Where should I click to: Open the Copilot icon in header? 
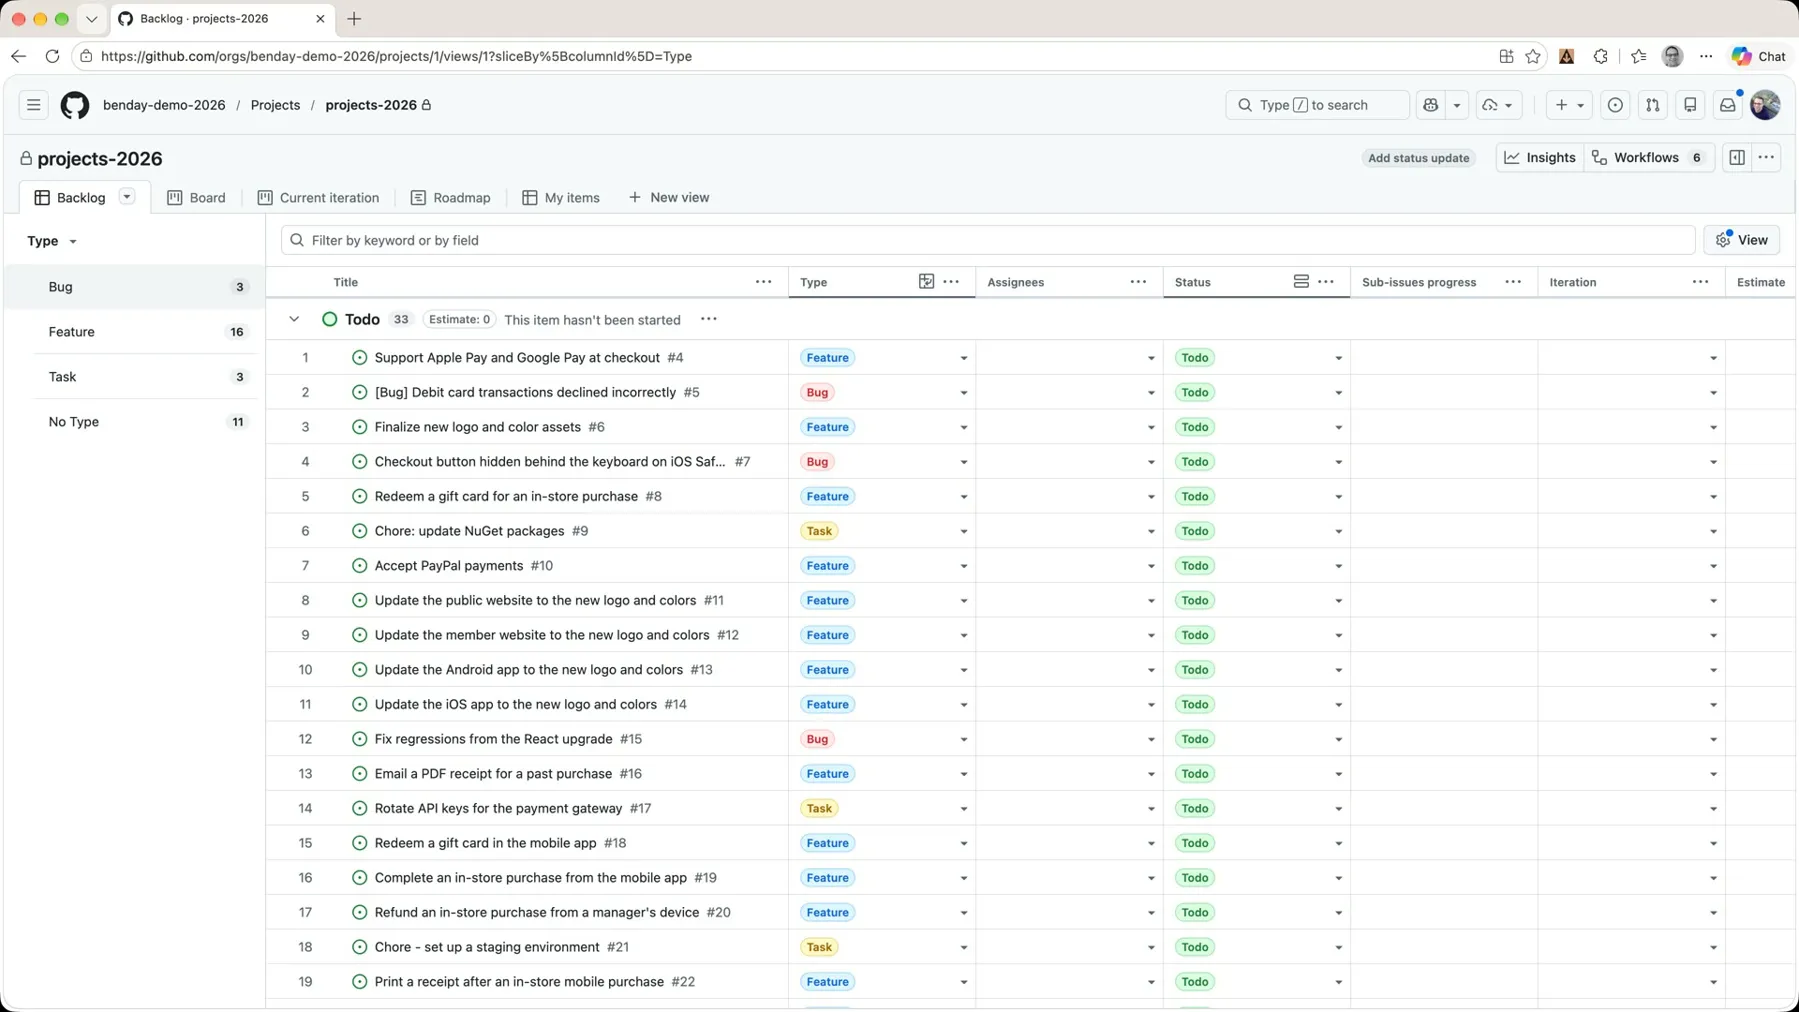(x=1431, y=105)
